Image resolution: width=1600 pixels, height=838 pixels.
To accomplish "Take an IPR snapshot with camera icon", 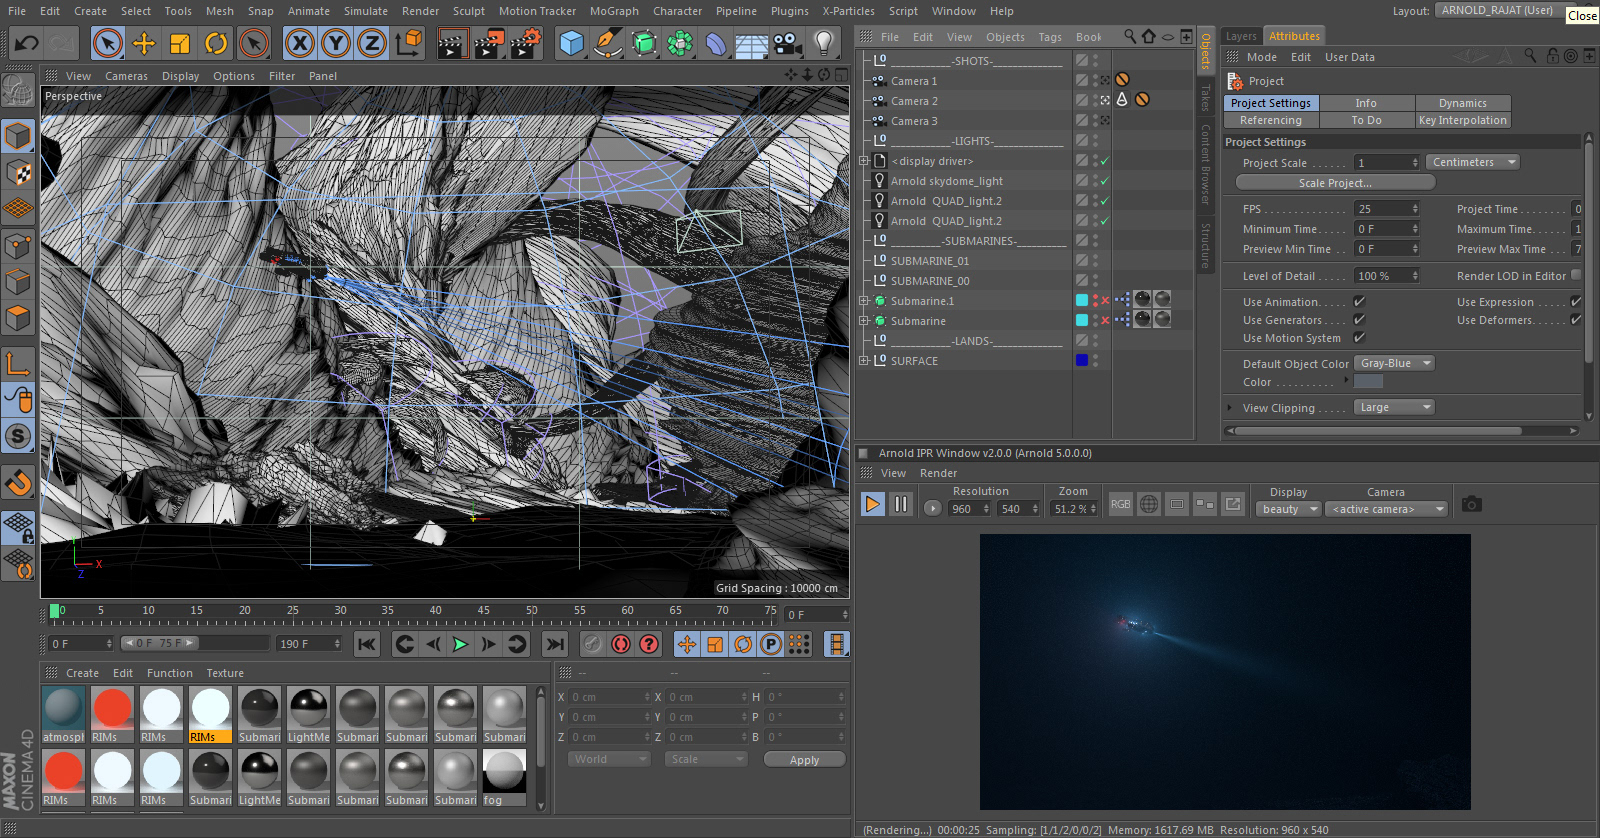I will [1471, 505].
